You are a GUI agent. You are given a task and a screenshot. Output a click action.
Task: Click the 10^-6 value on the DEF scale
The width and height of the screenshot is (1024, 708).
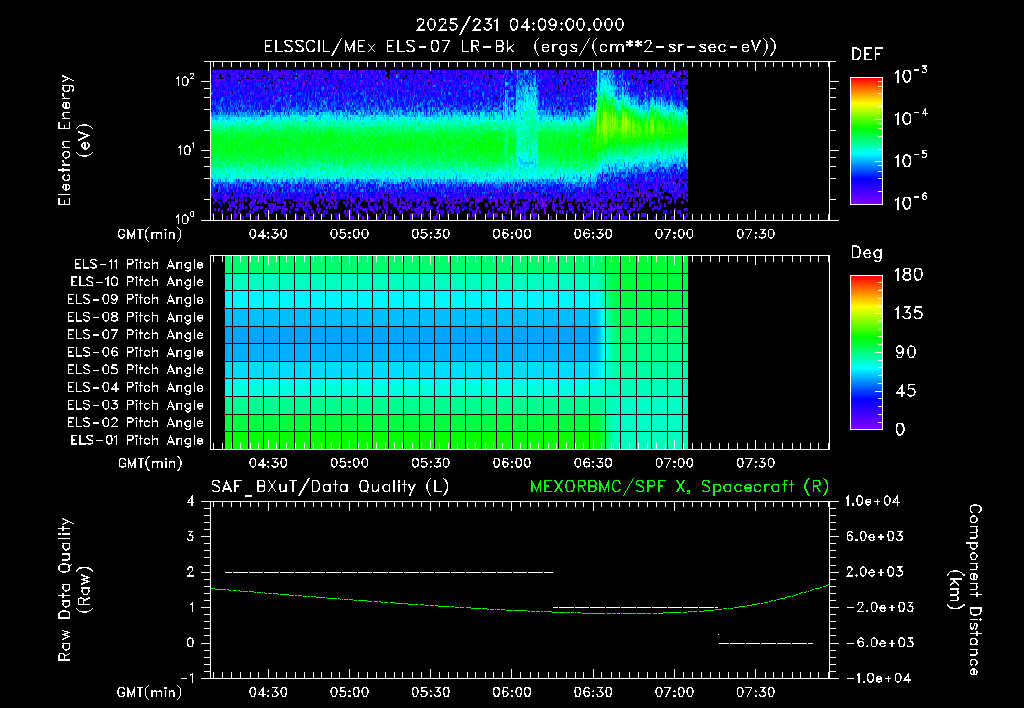(910, 202)
